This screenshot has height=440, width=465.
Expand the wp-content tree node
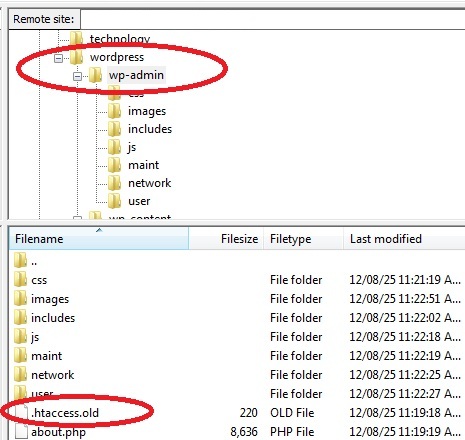(77, 218)
